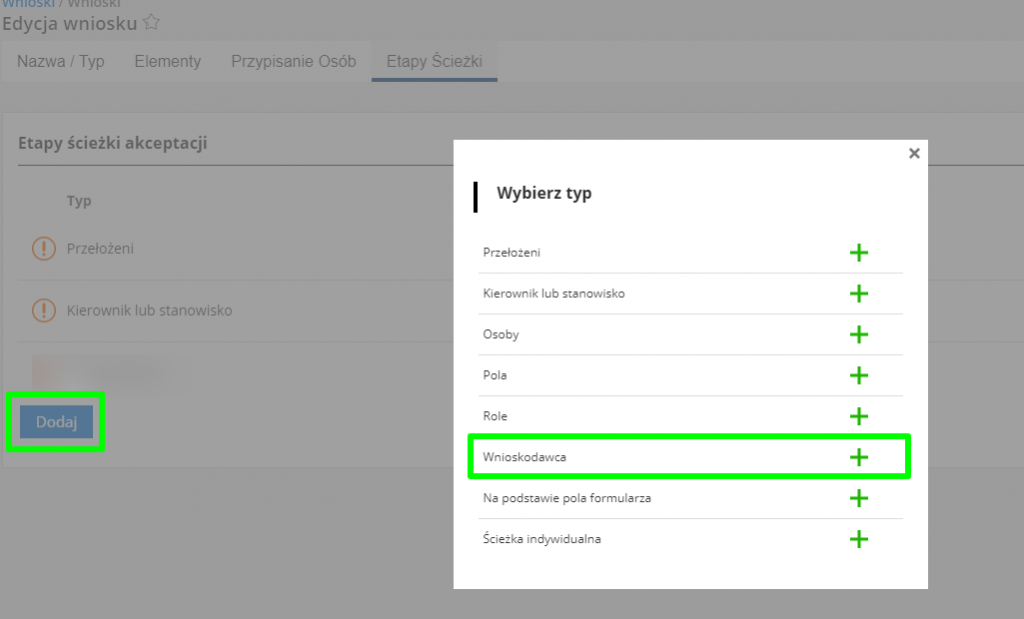The height and width of the screenshot is (619, 1024).
Task: Choose Na podstawie pola formularza label
Action: point(567,498)
